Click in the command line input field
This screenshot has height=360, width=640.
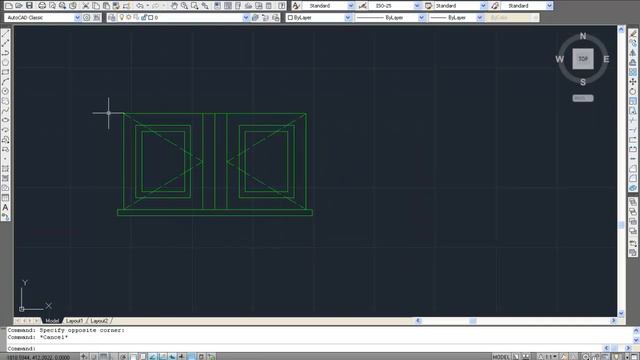[x=306, y=349]
